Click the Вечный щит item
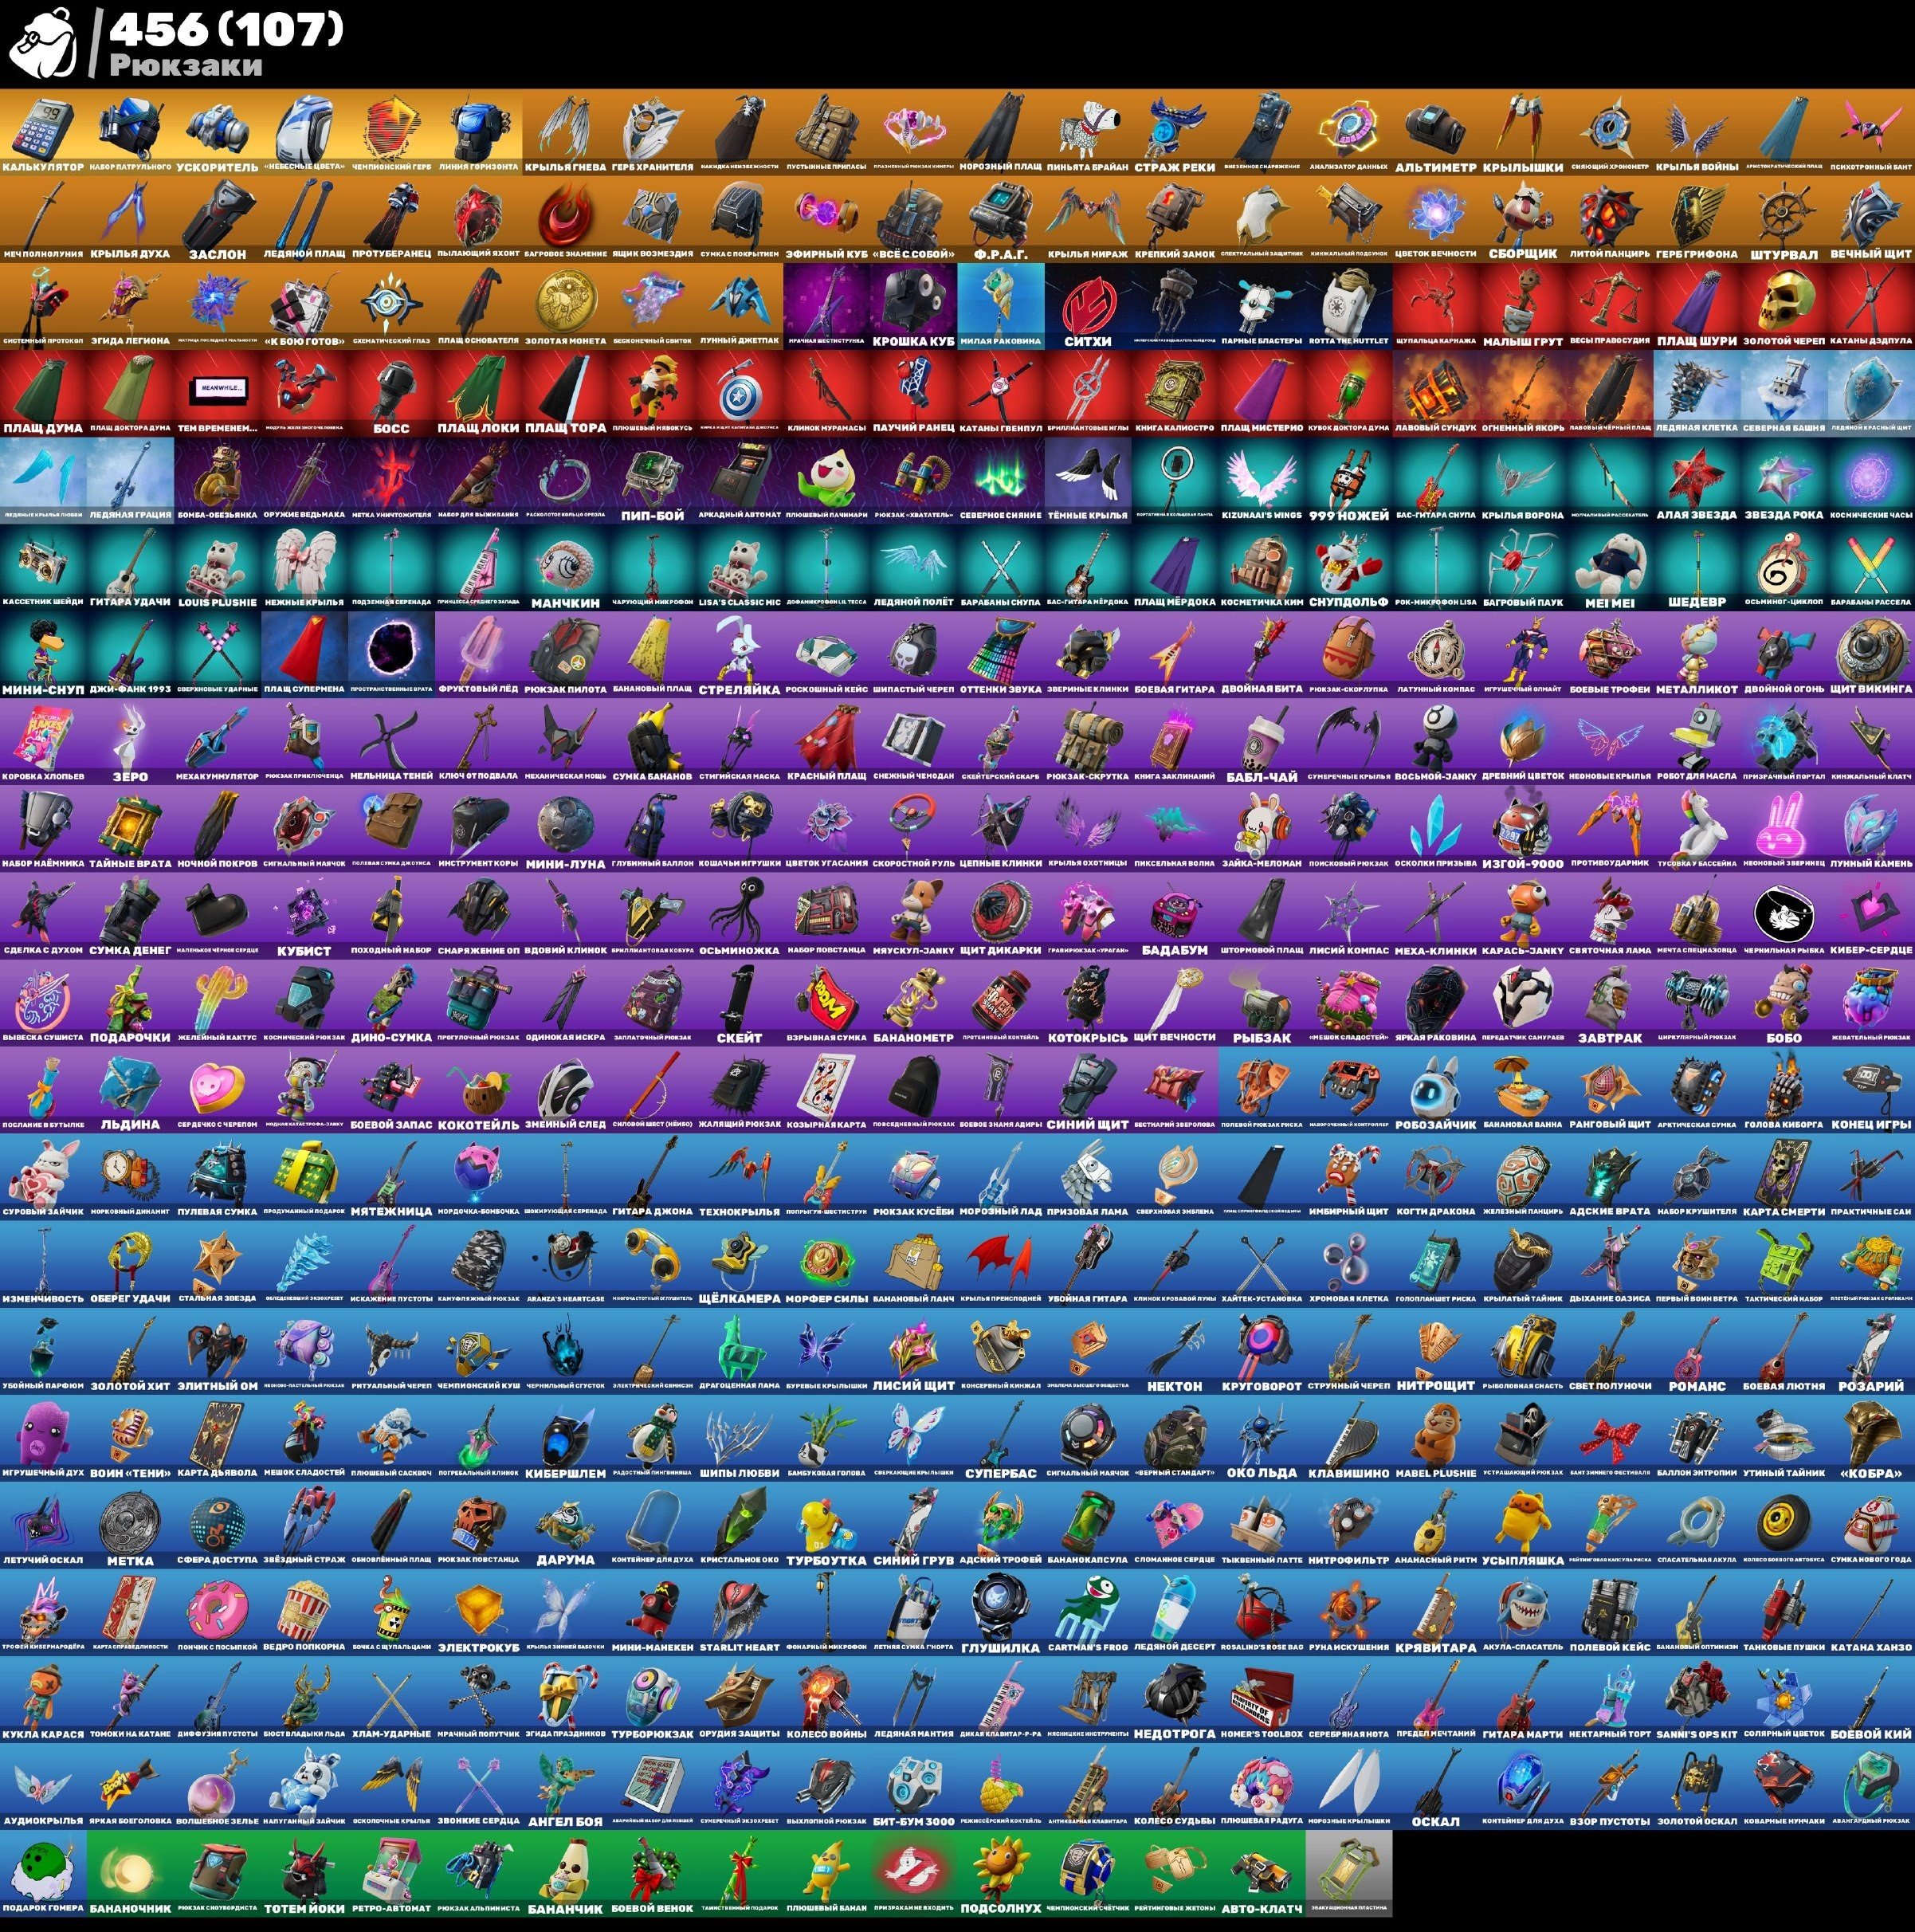Screen dimensions: 1915x1932 1871,219
